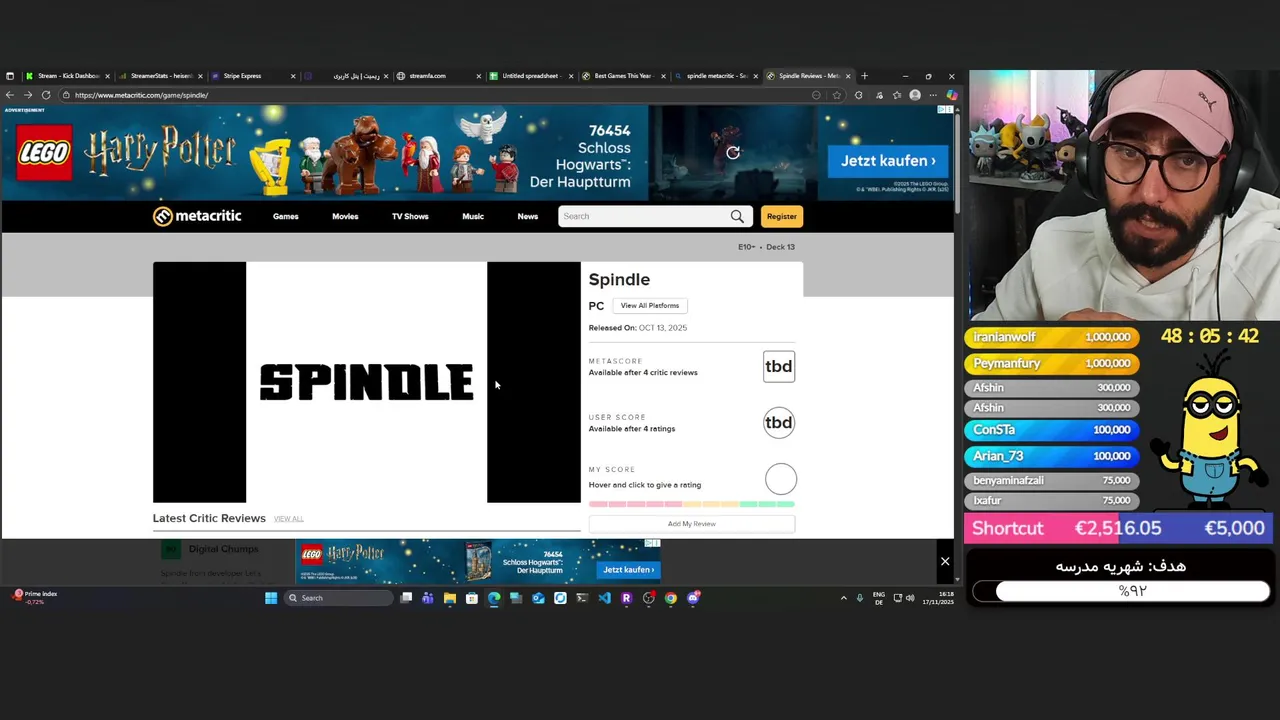This screenshot has height=720, width=1280.
Task: Open the Music menu
Action: (473, 216)
